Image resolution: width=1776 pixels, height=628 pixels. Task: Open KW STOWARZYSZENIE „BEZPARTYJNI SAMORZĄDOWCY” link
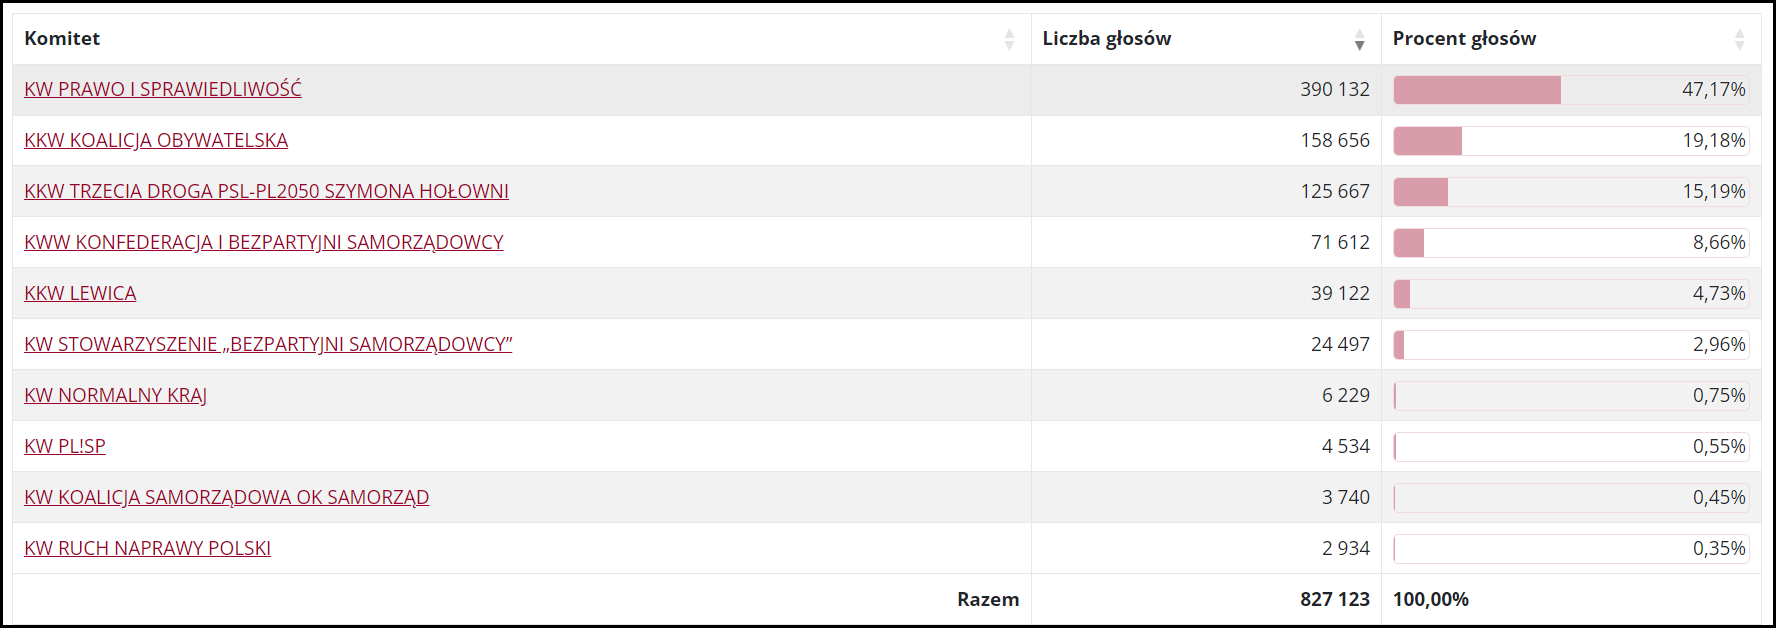click(x=268, y=344)
